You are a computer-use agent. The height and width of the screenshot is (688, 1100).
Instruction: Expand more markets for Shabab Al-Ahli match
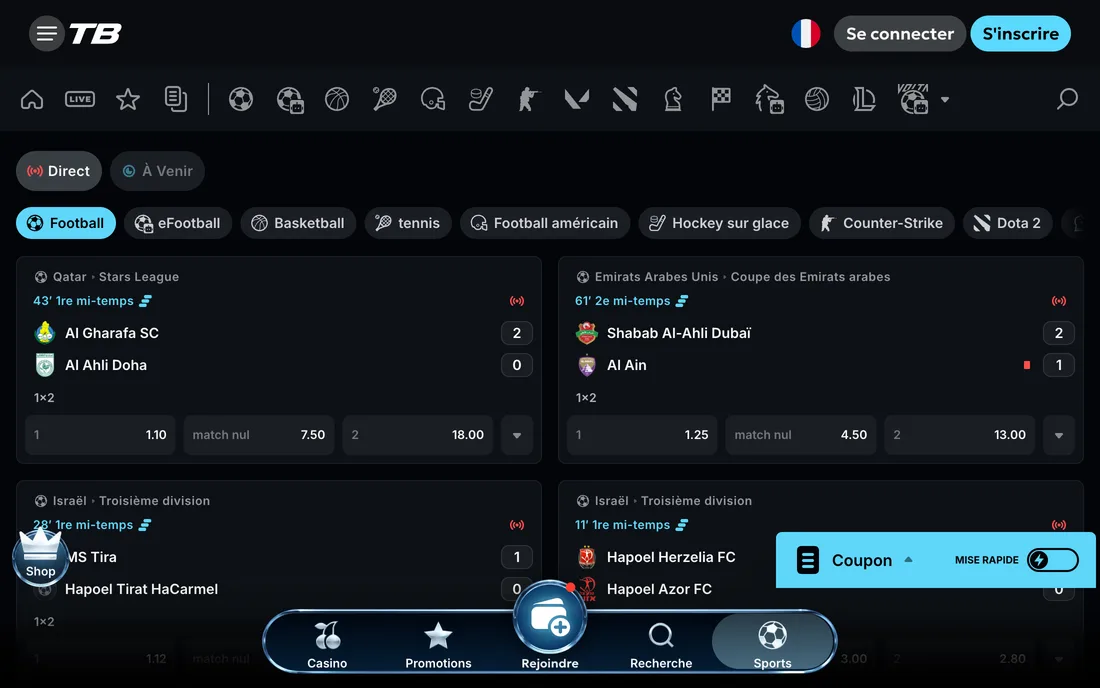point(1059,435)
